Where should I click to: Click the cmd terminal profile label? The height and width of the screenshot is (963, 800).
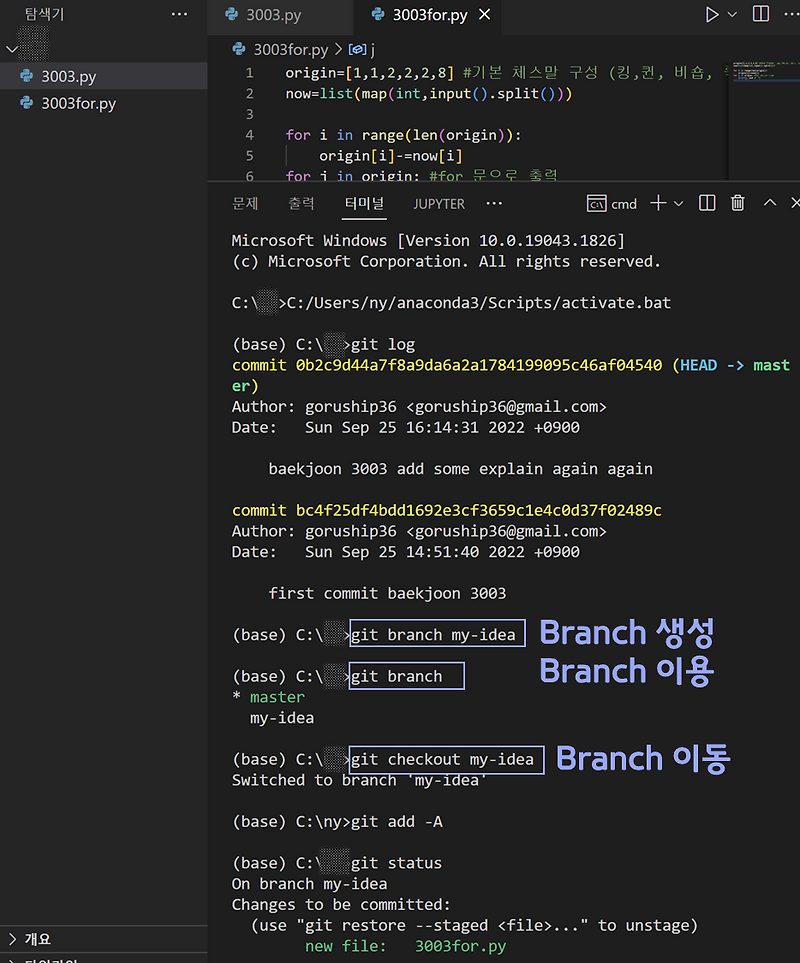click(x=624, y=204)
